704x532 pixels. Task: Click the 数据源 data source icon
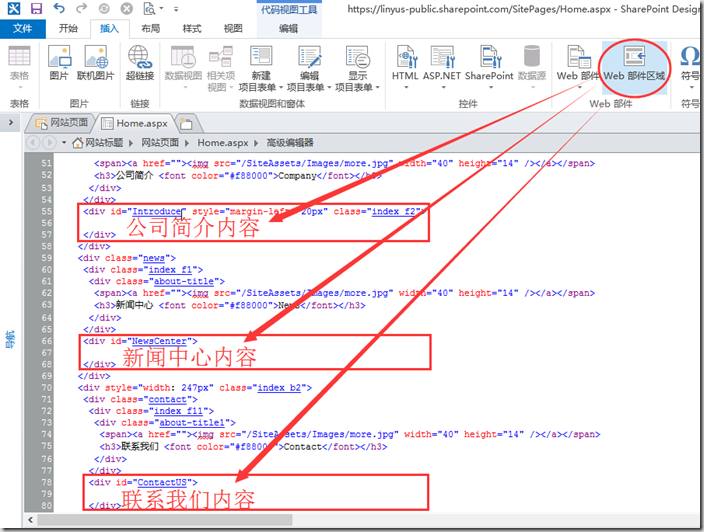532,62
